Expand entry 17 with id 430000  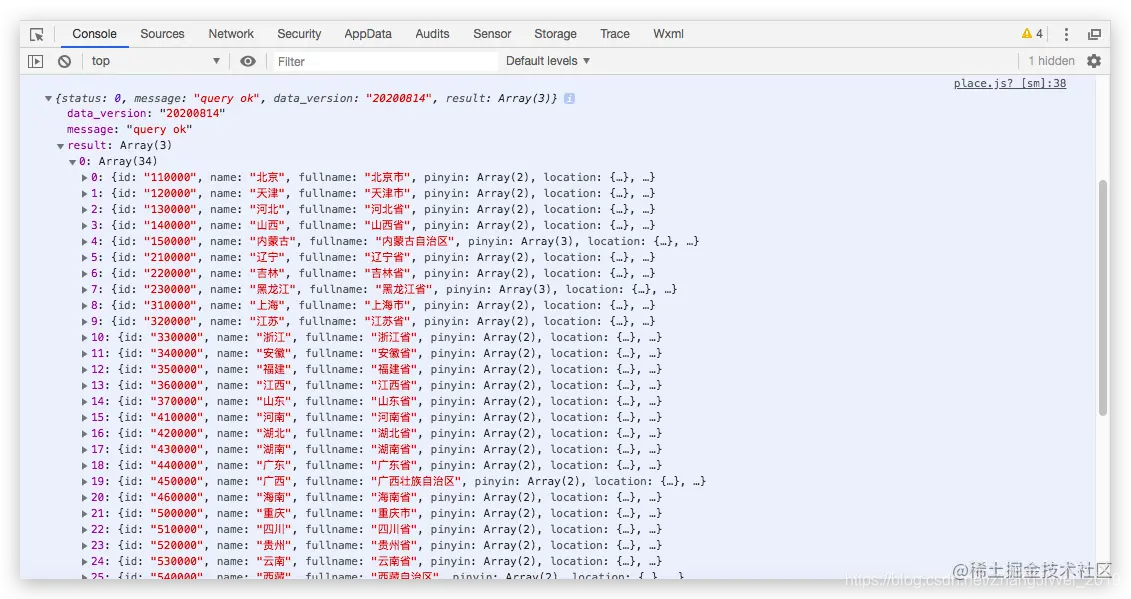tap(84, 450)
